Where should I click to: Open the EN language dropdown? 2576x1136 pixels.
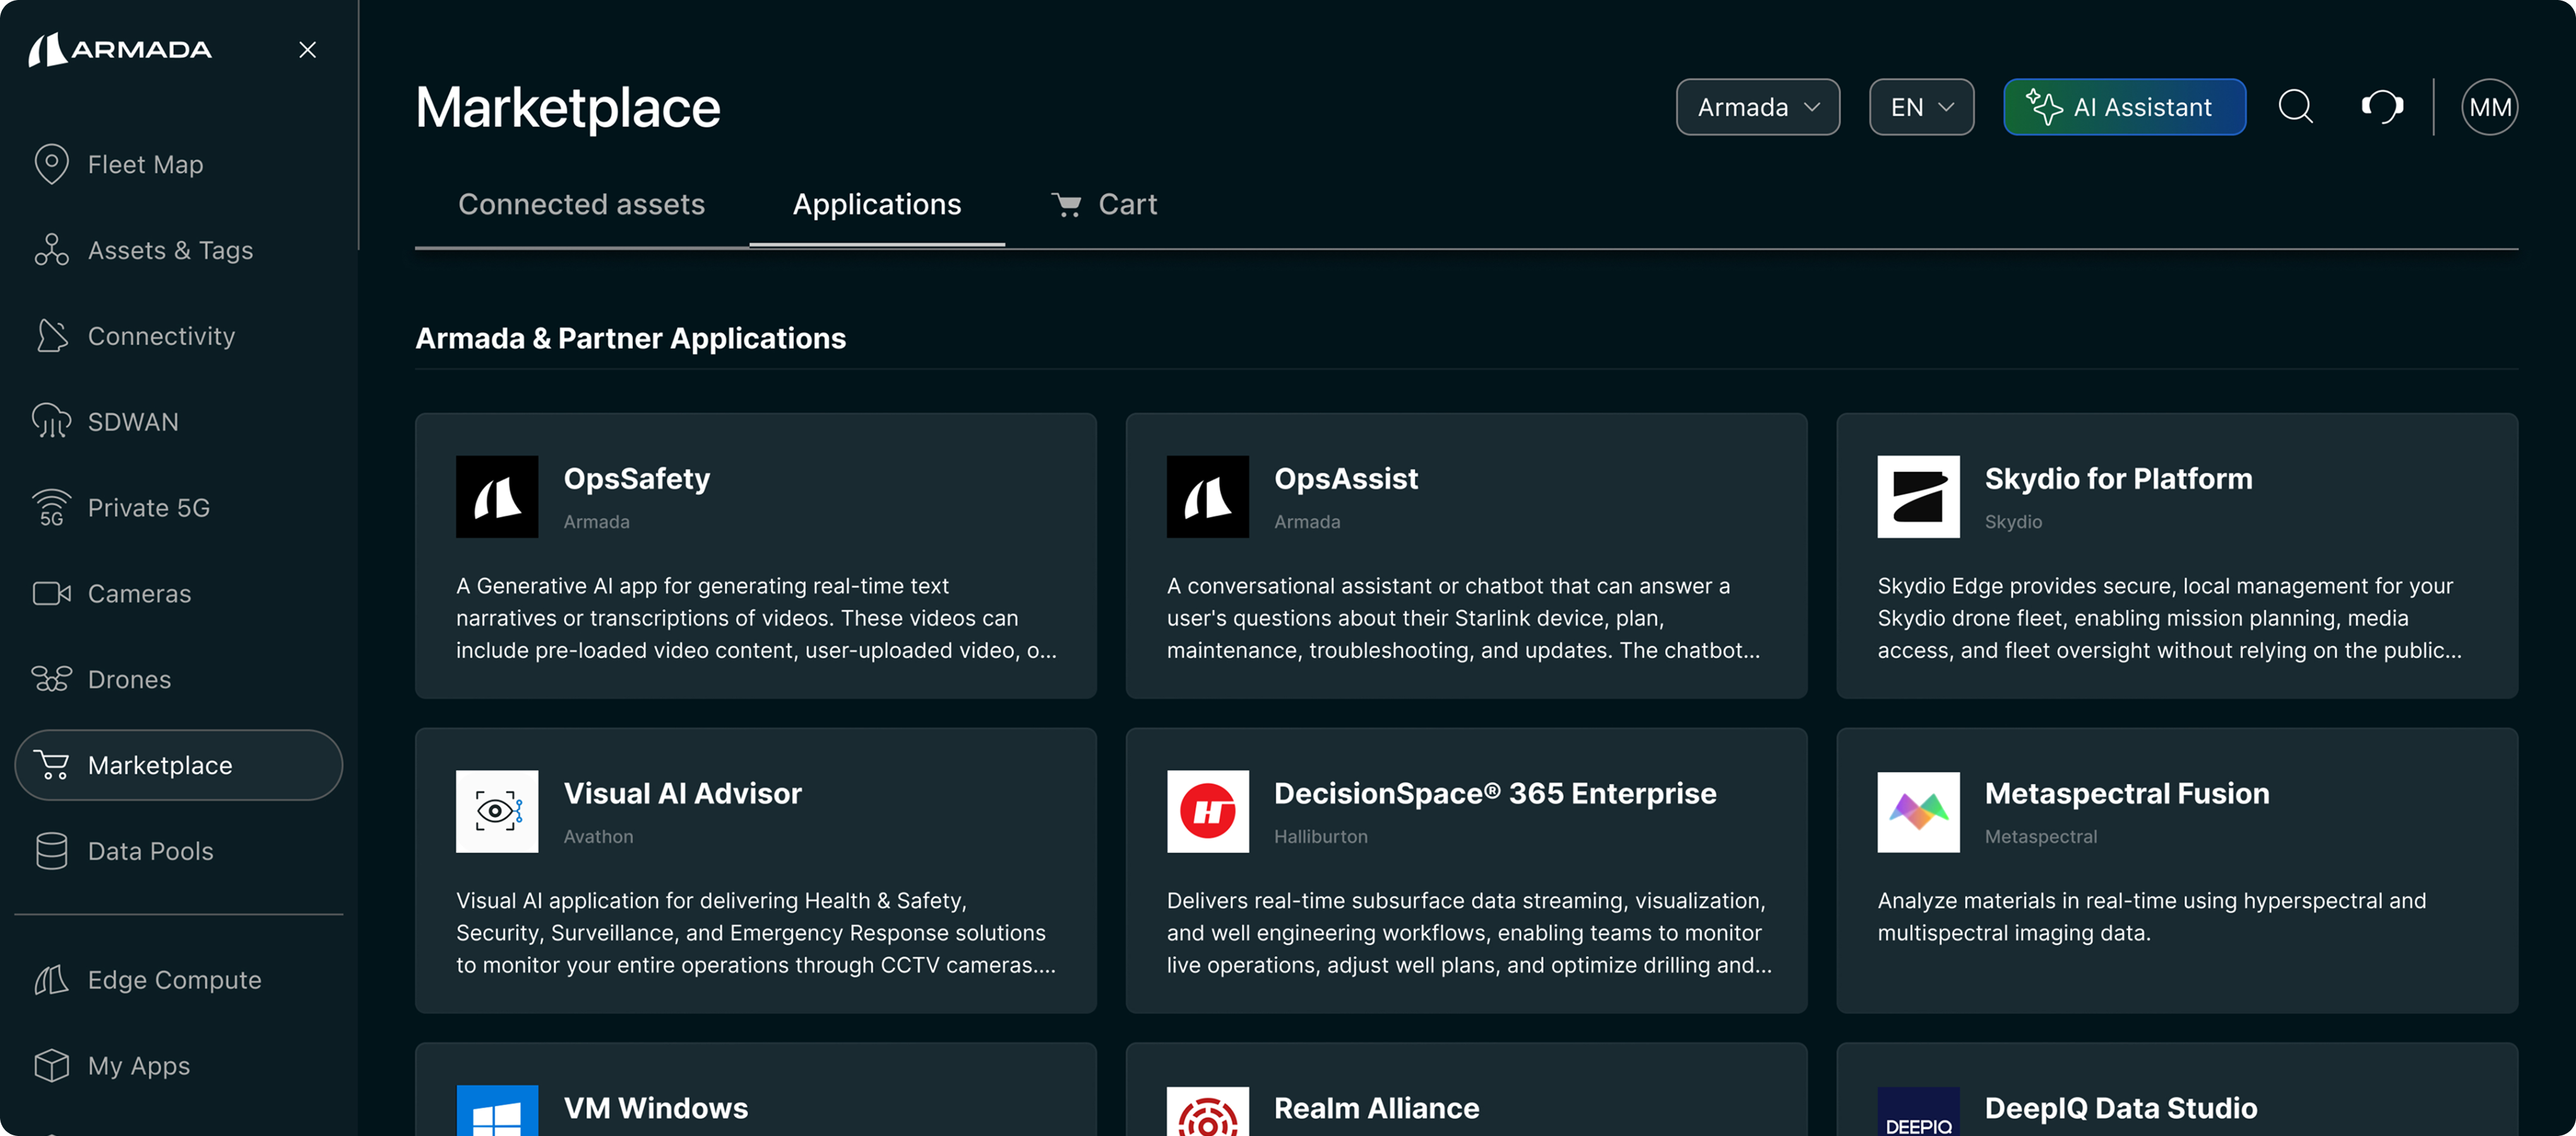coord(1920,107)
